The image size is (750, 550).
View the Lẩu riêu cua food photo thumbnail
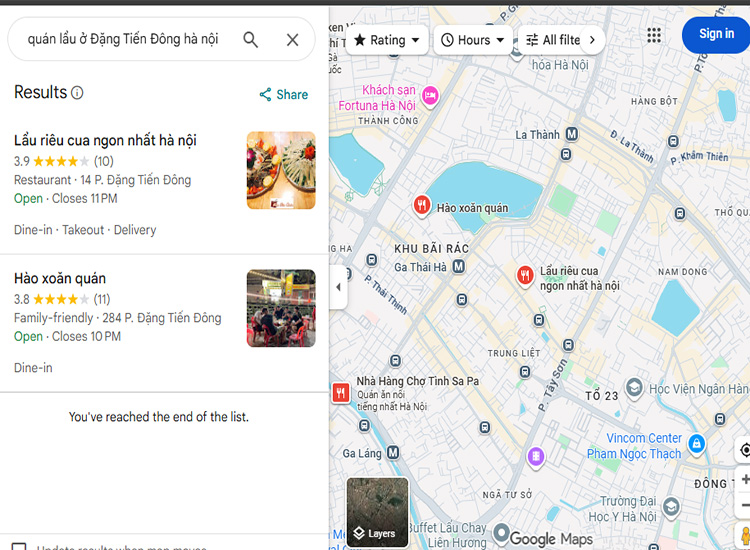[x=281, y=170]
